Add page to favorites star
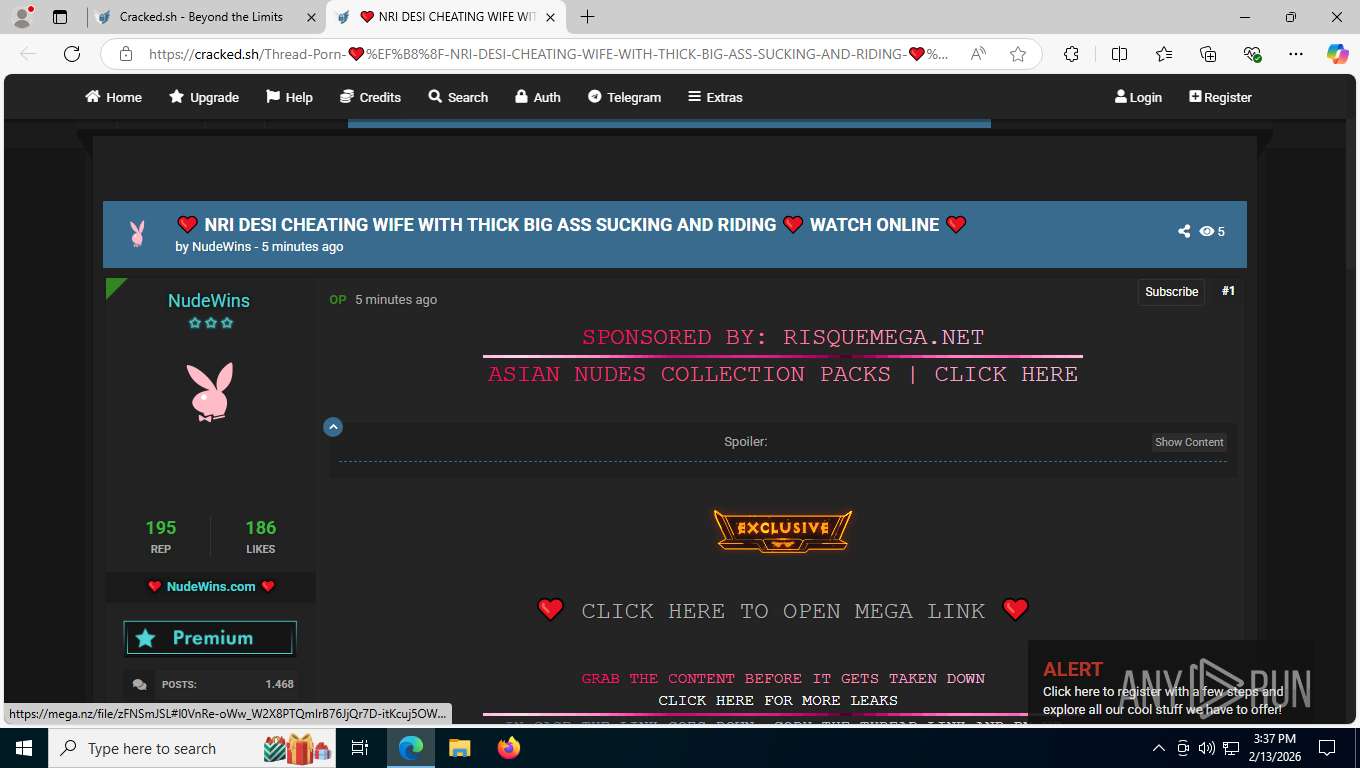The height and width of the screenshot is (768, 1360). 1018,54
